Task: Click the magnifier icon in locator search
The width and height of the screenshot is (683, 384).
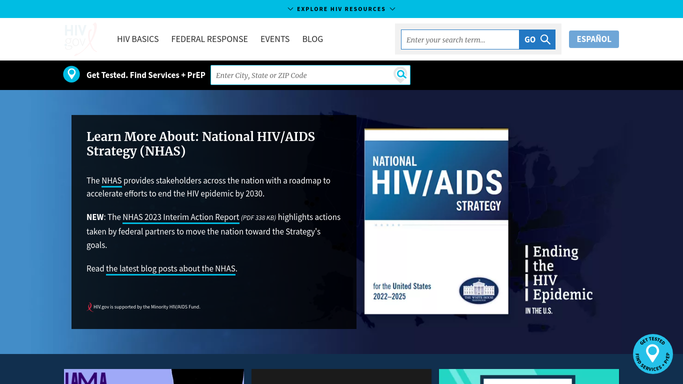Action: [401, 74]
